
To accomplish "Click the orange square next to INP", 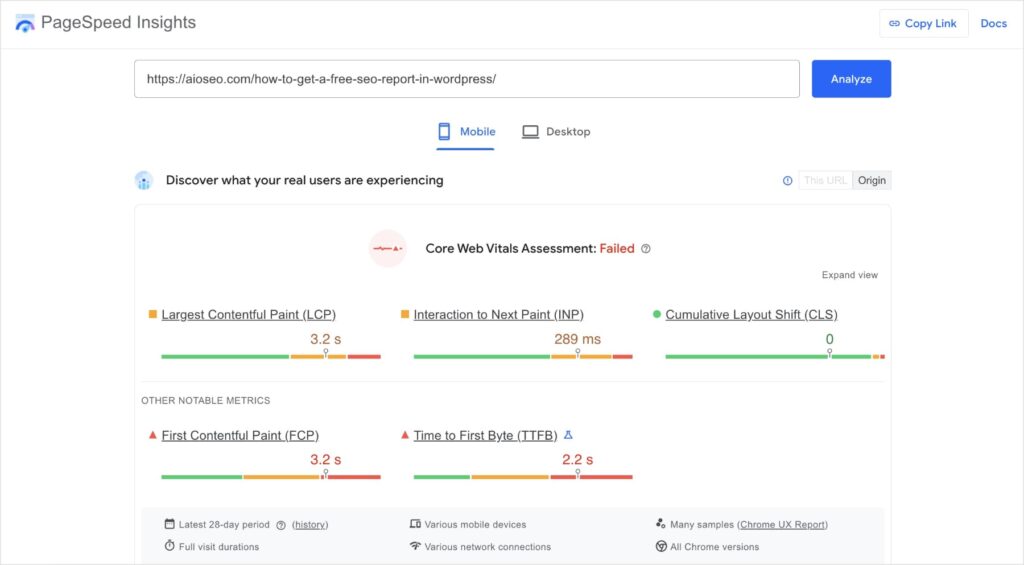I will click(x=405, y=314).
